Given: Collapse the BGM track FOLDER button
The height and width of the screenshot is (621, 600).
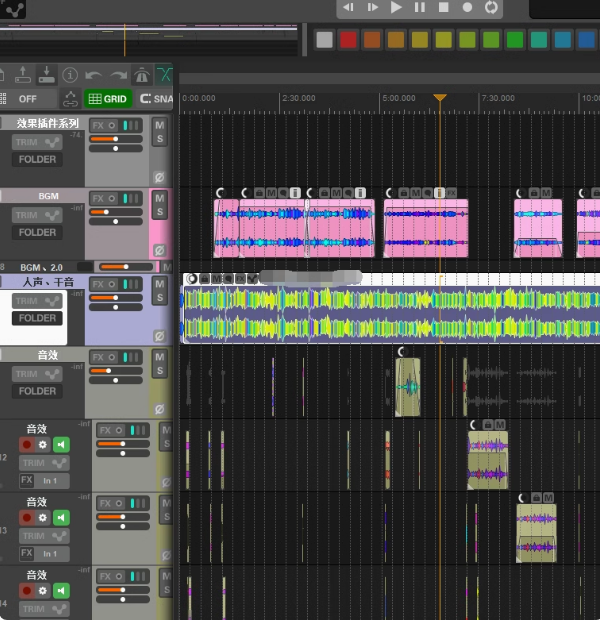Looking at the screenshot, I should point(37,232).
